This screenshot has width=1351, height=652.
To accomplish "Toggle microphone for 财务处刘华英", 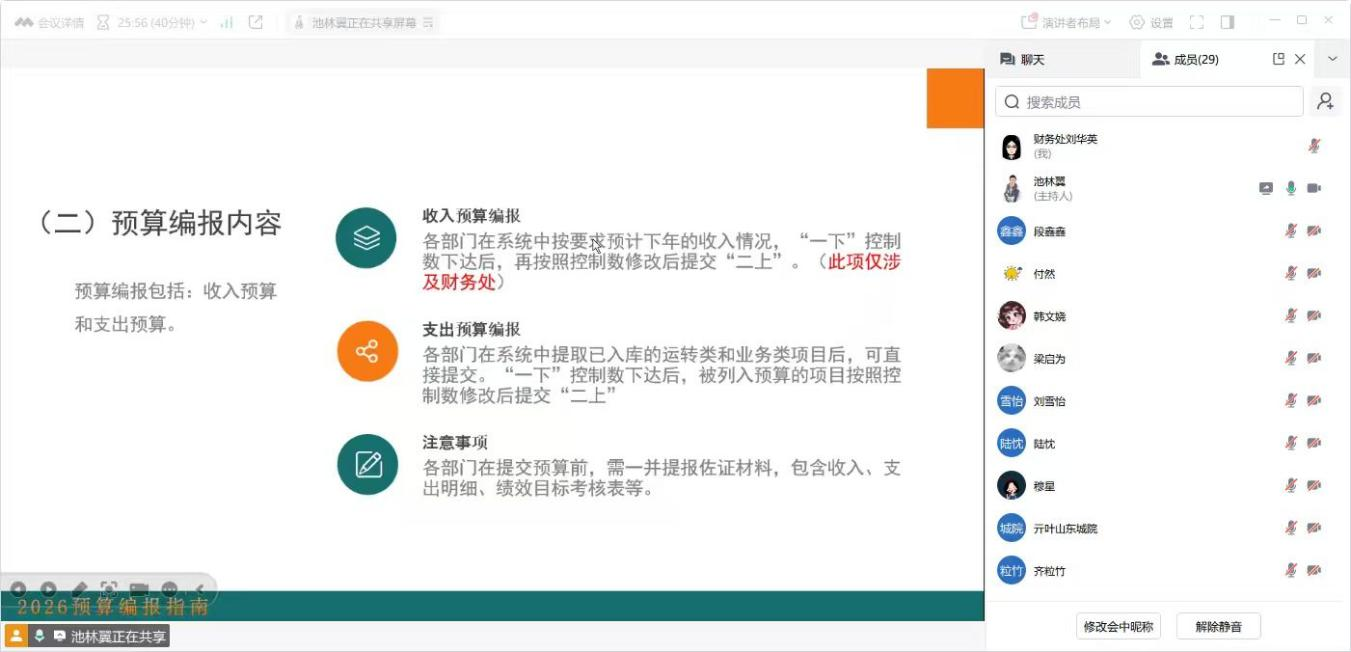I will [1314, 146].
